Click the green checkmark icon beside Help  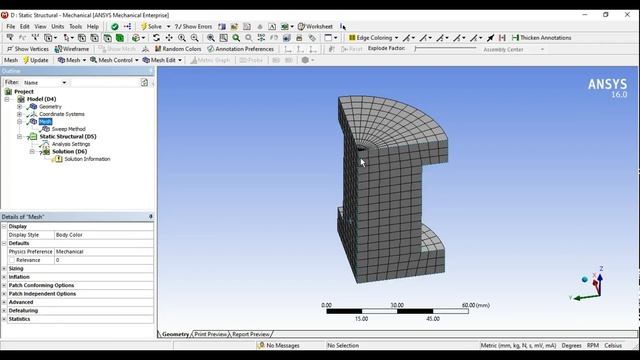(x=115, y=27)
